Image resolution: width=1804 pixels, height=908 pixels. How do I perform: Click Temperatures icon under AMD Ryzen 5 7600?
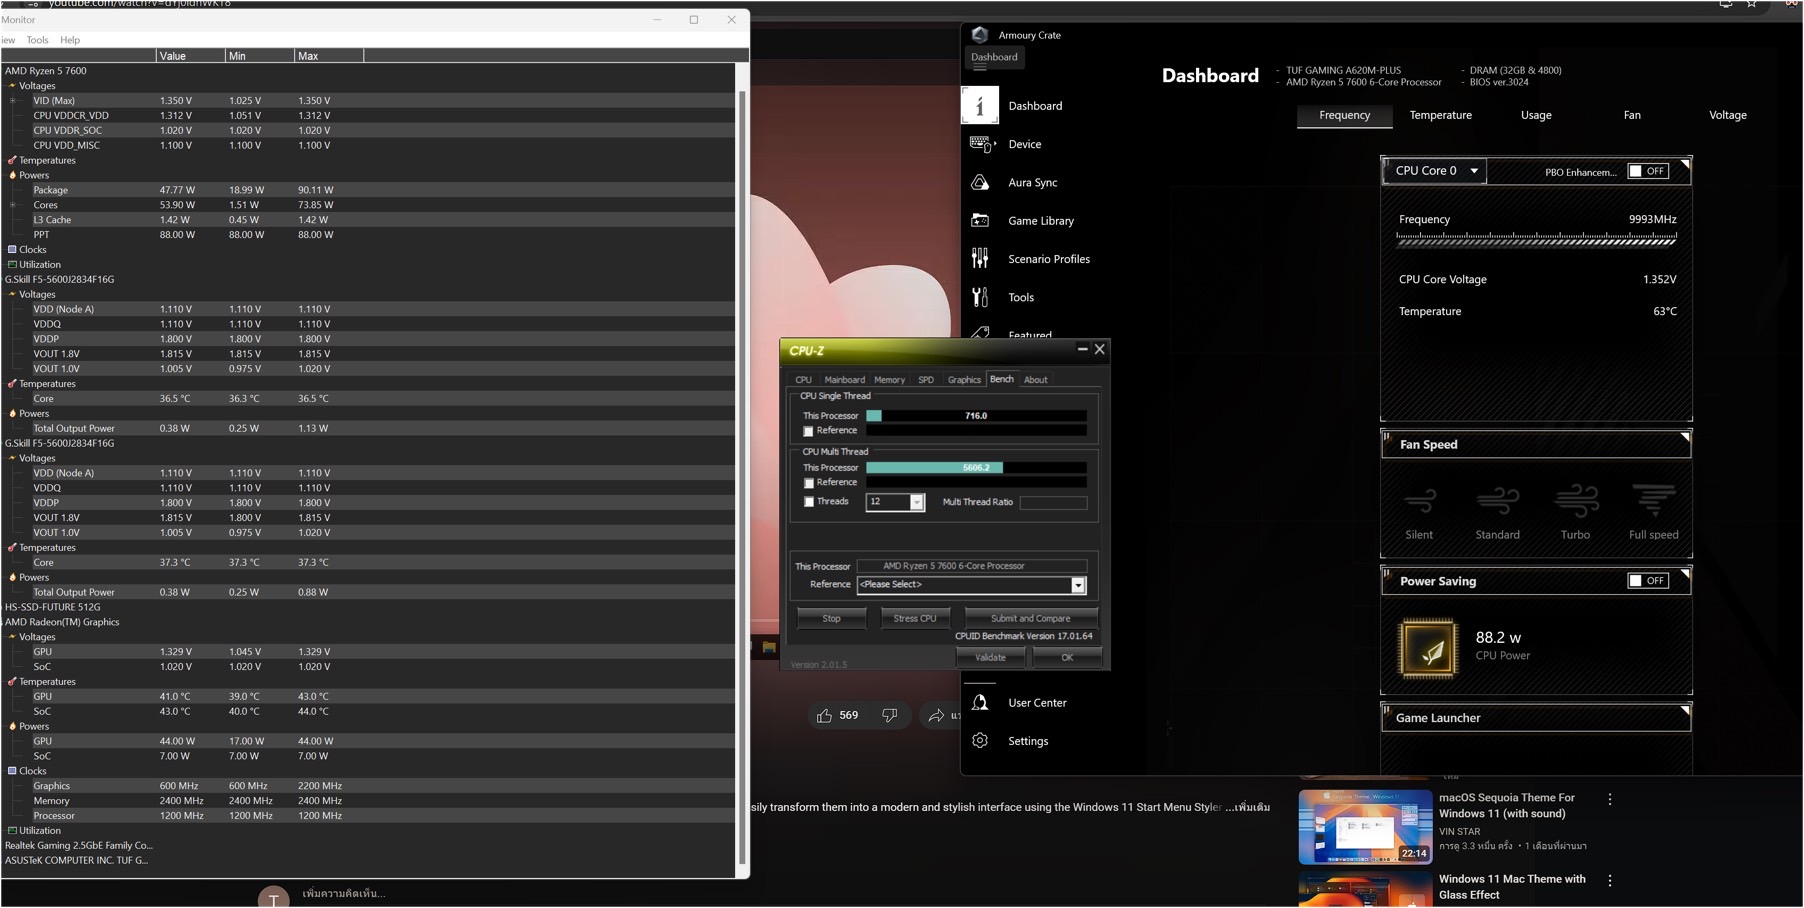[x=12, y=160]
